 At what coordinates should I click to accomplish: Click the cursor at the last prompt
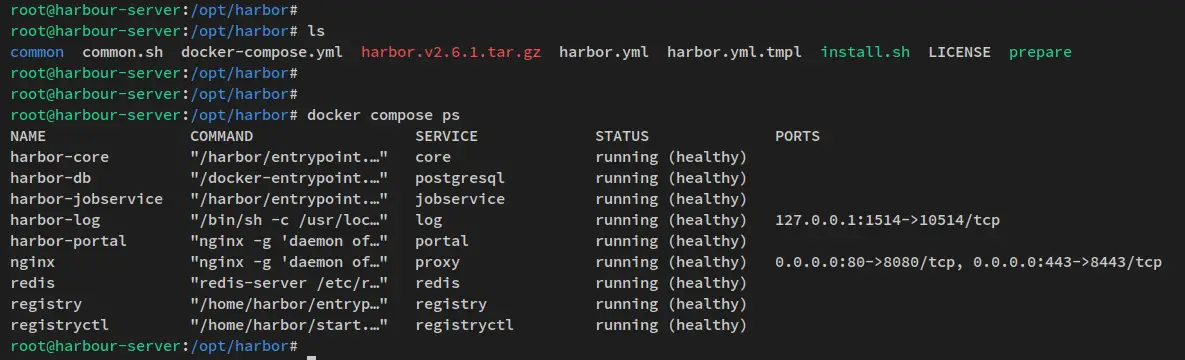click(x=311, y=346)
